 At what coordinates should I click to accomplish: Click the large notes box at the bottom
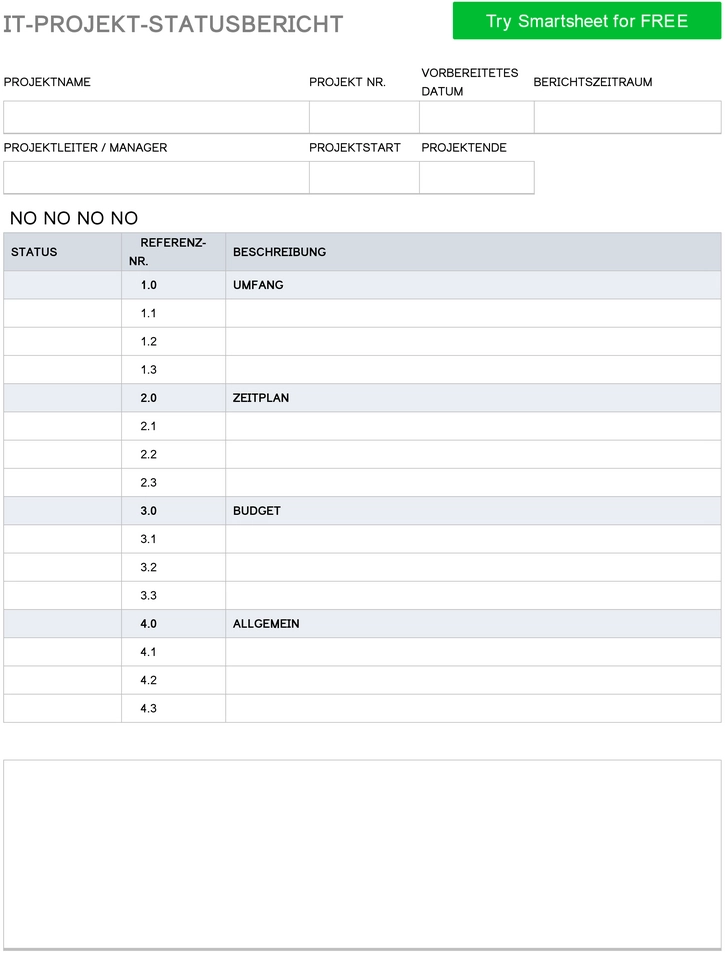(362, 854)
